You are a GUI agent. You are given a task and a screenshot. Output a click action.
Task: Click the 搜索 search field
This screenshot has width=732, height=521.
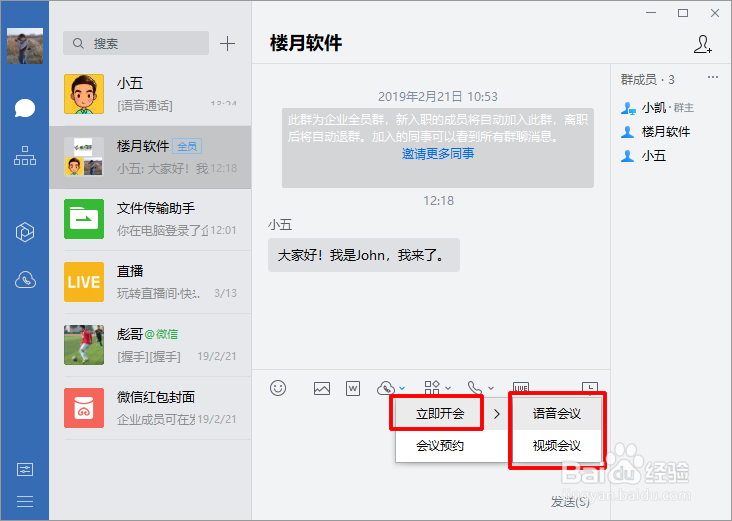pos(136,43)
